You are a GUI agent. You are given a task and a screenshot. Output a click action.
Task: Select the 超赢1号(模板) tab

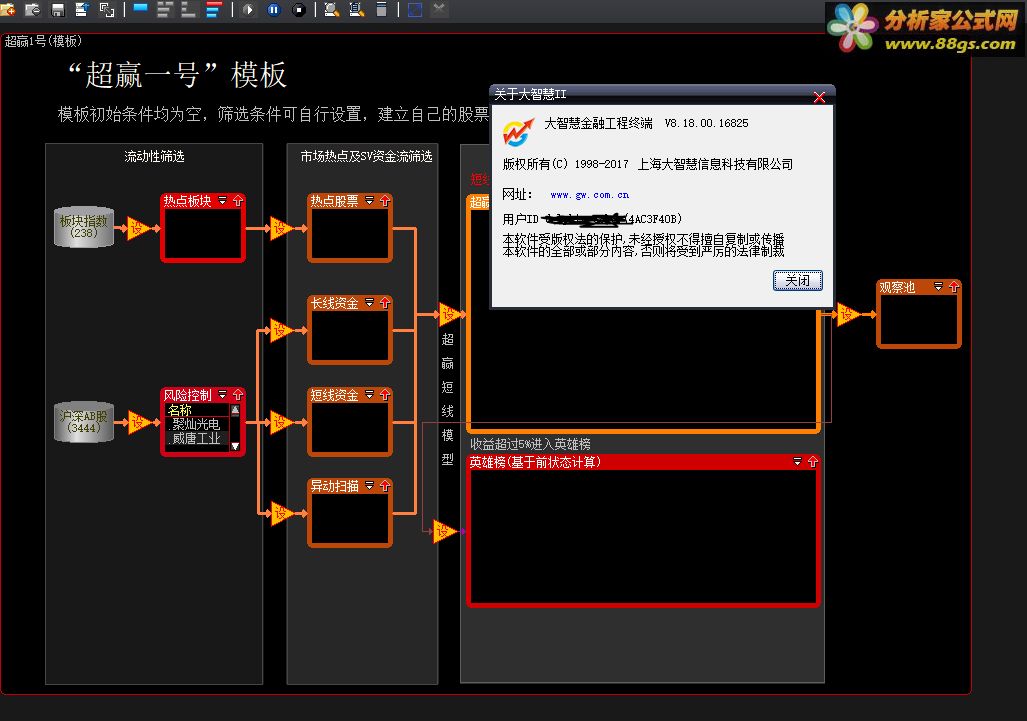43,41
